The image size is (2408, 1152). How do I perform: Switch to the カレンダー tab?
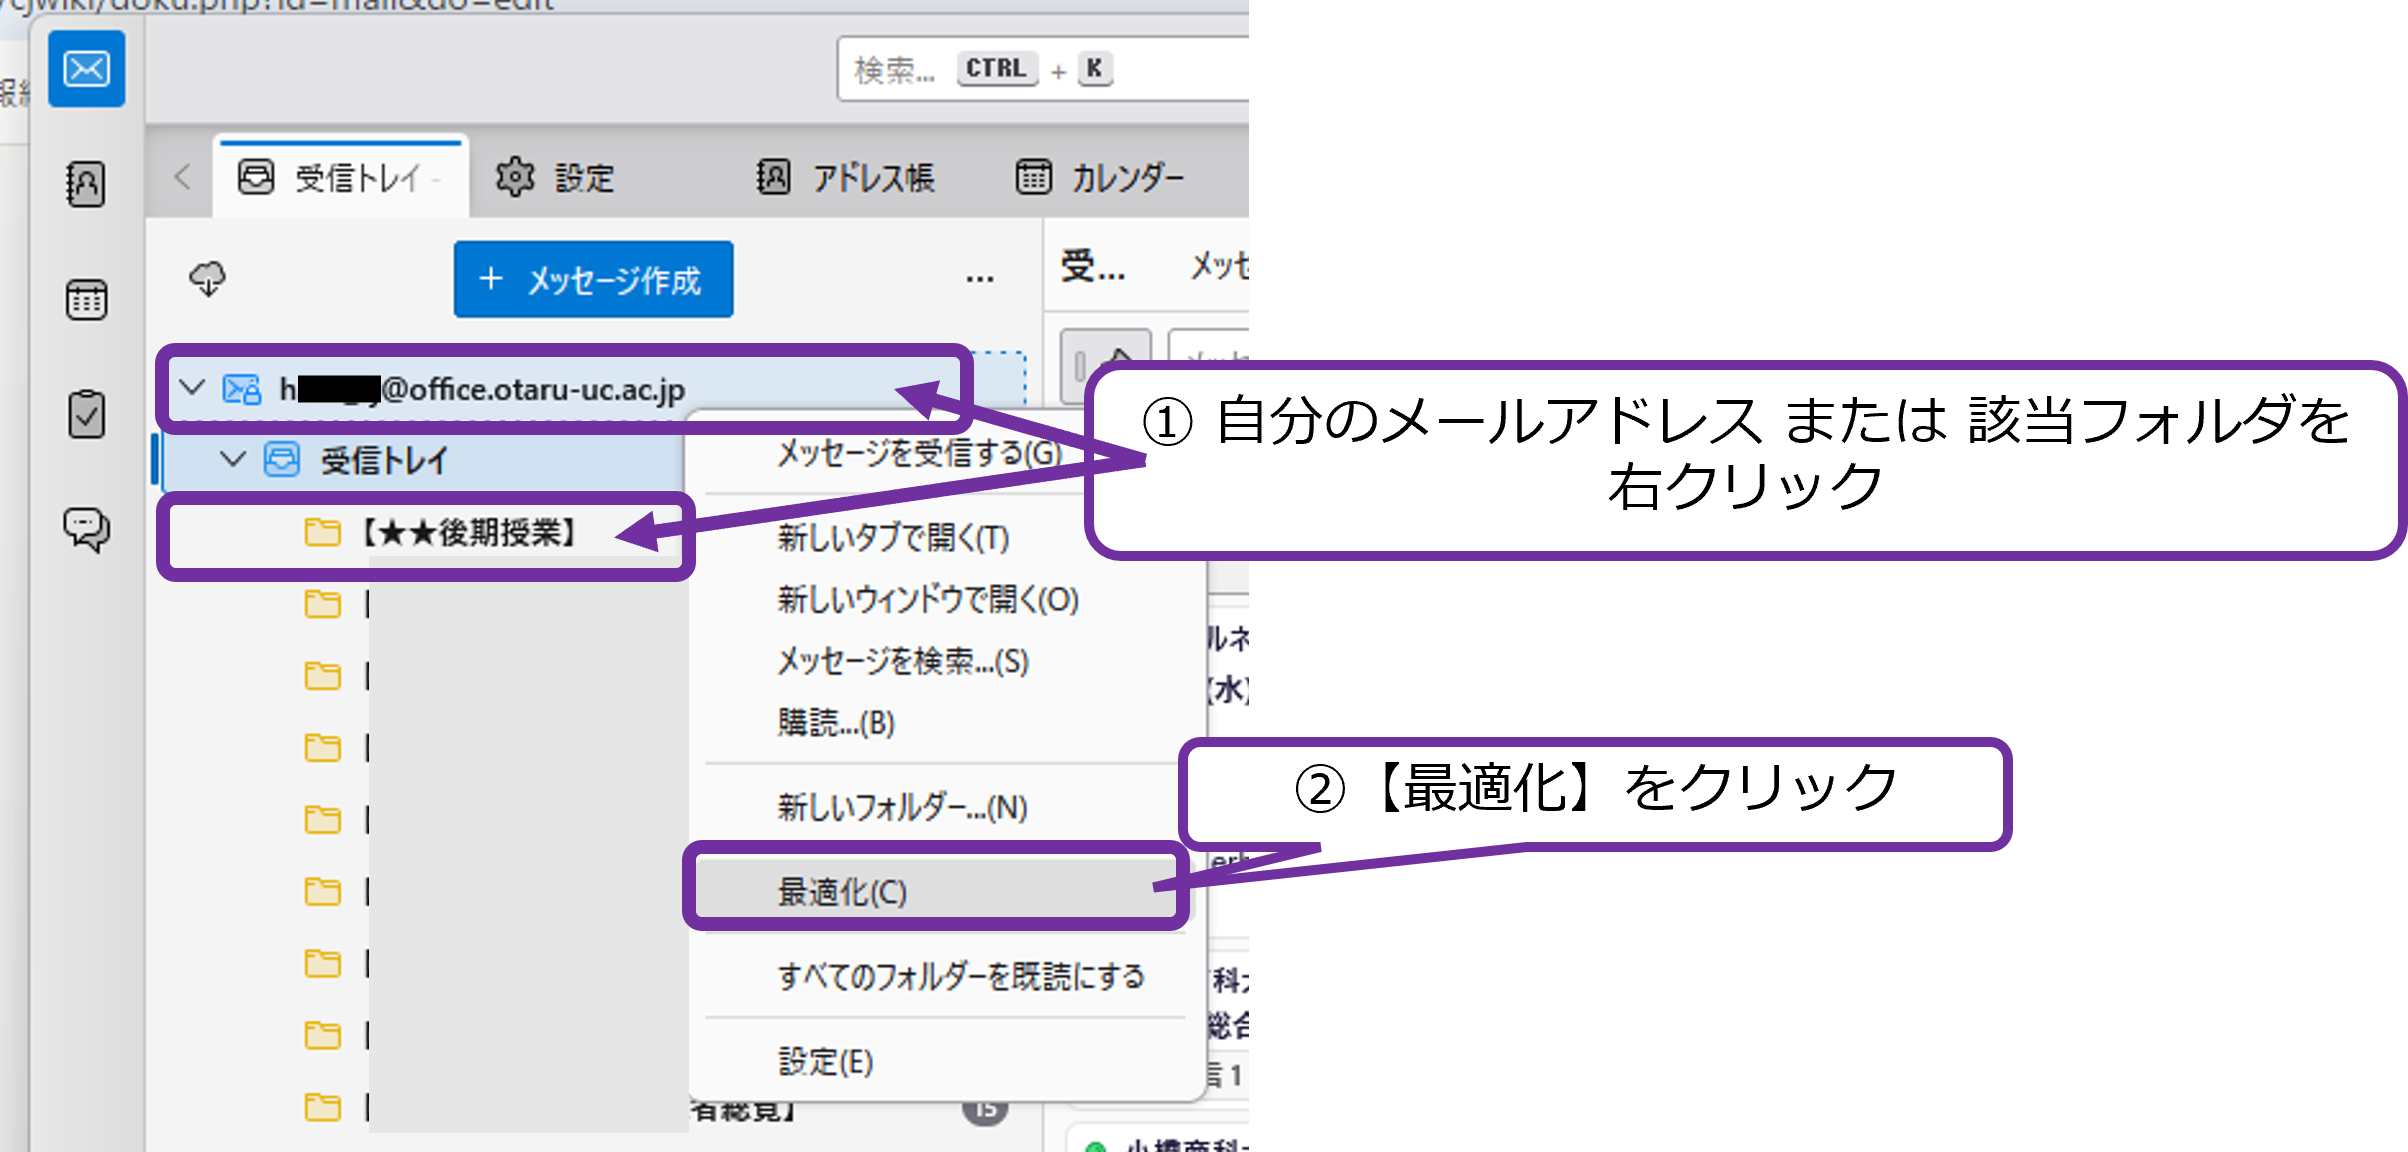(x=1100, y=178)
